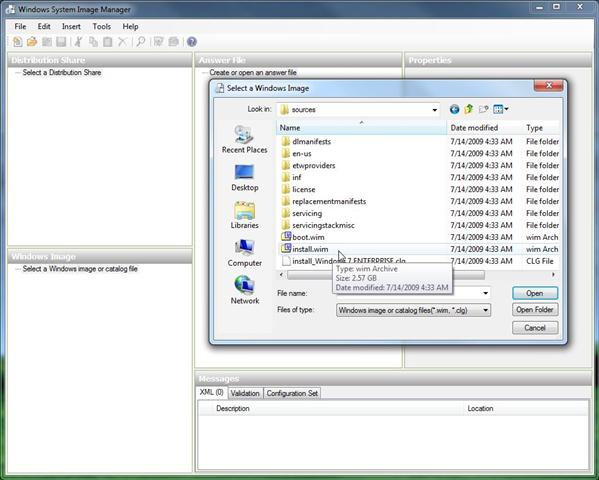Screen dimensions: 599x480
Task: Select the license folder
Action: [298, 189]
